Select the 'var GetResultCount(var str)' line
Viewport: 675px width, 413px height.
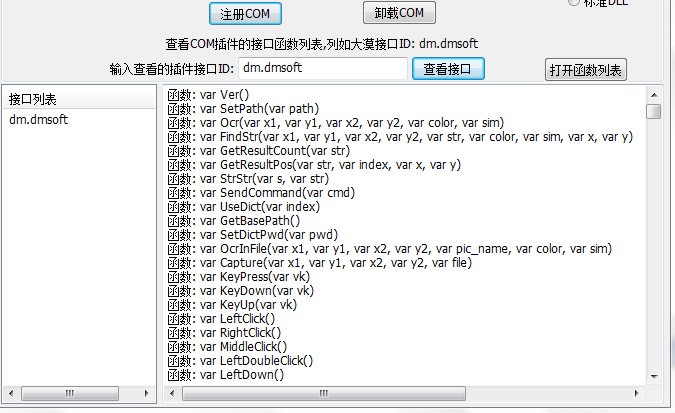click(259, 151)
